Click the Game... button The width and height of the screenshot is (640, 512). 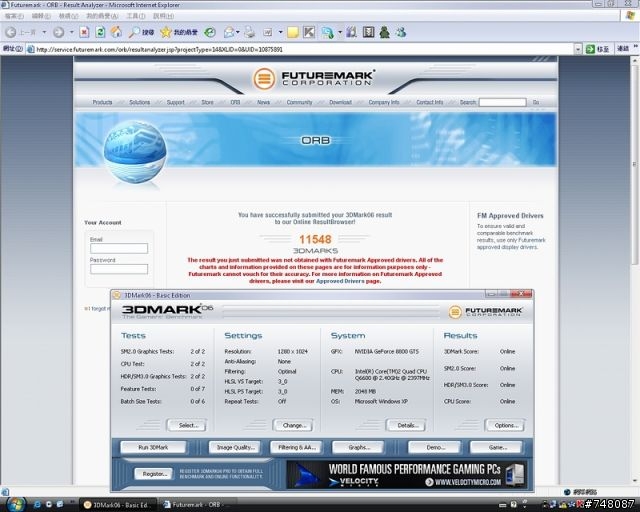pos(497,447)
